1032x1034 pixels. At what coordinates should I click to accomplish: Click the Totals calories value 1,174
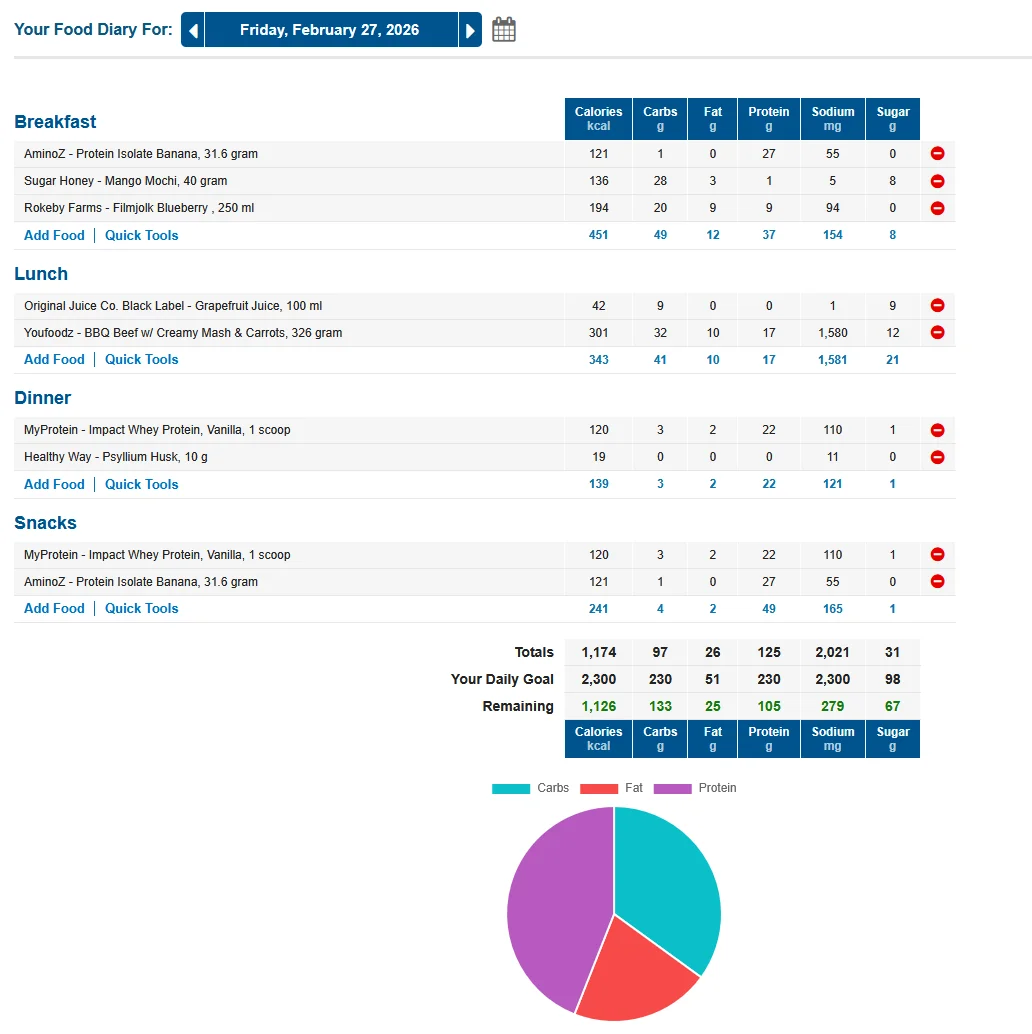tap(598, 652)
